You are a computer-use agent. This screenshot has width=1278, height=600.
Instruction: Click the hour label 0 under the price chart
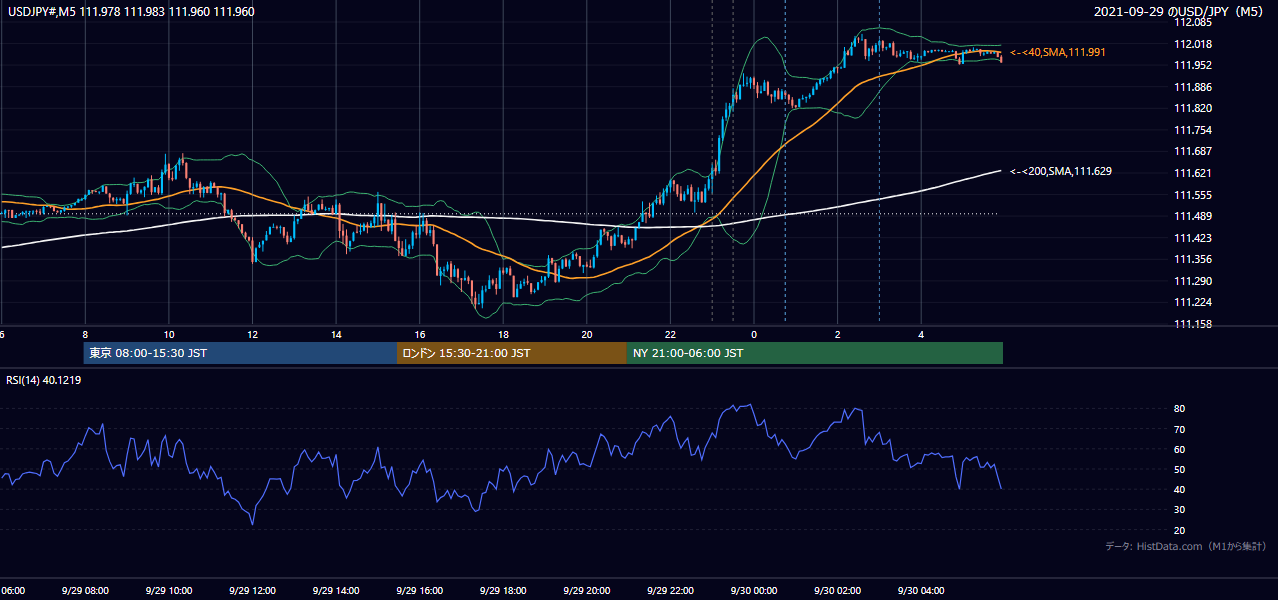coord(754,335)
